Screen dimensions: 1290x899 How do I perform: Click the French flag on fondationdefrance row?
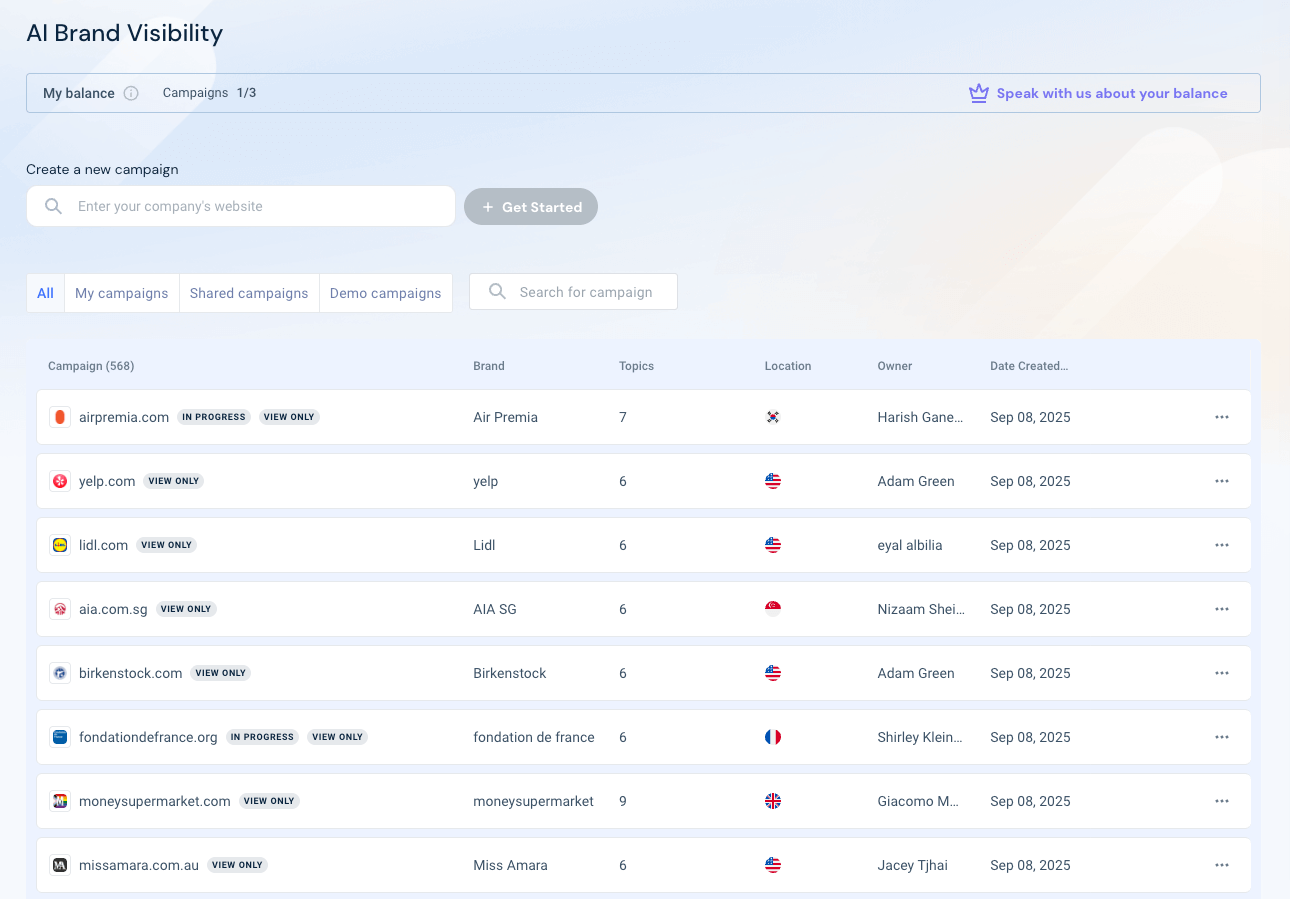(x=772, y=737)
